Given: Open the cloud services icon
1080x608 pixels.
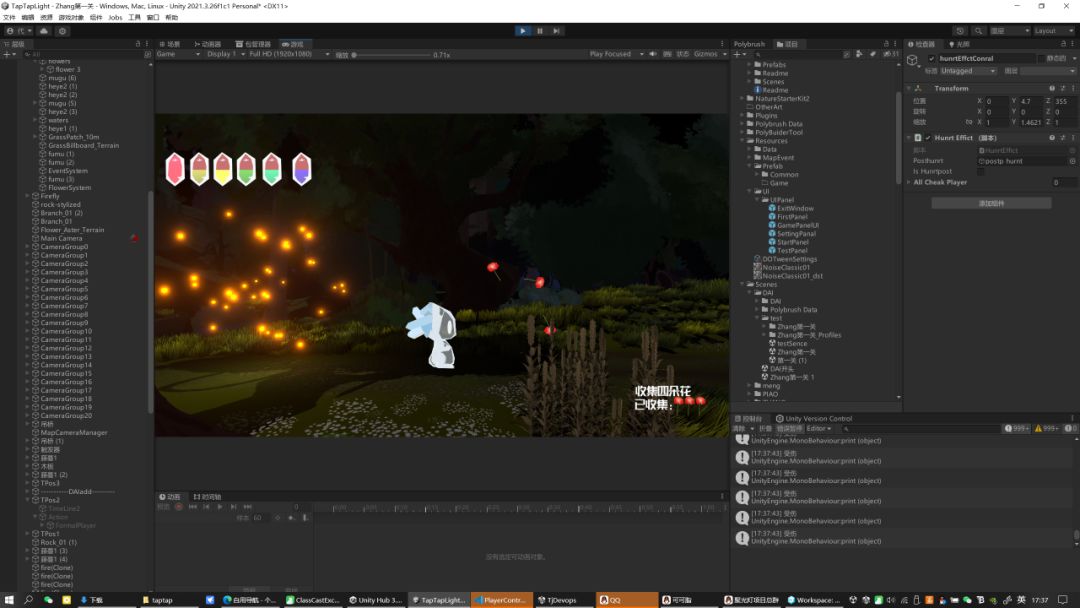Looking at the screenshot, I should coord(44,31).
